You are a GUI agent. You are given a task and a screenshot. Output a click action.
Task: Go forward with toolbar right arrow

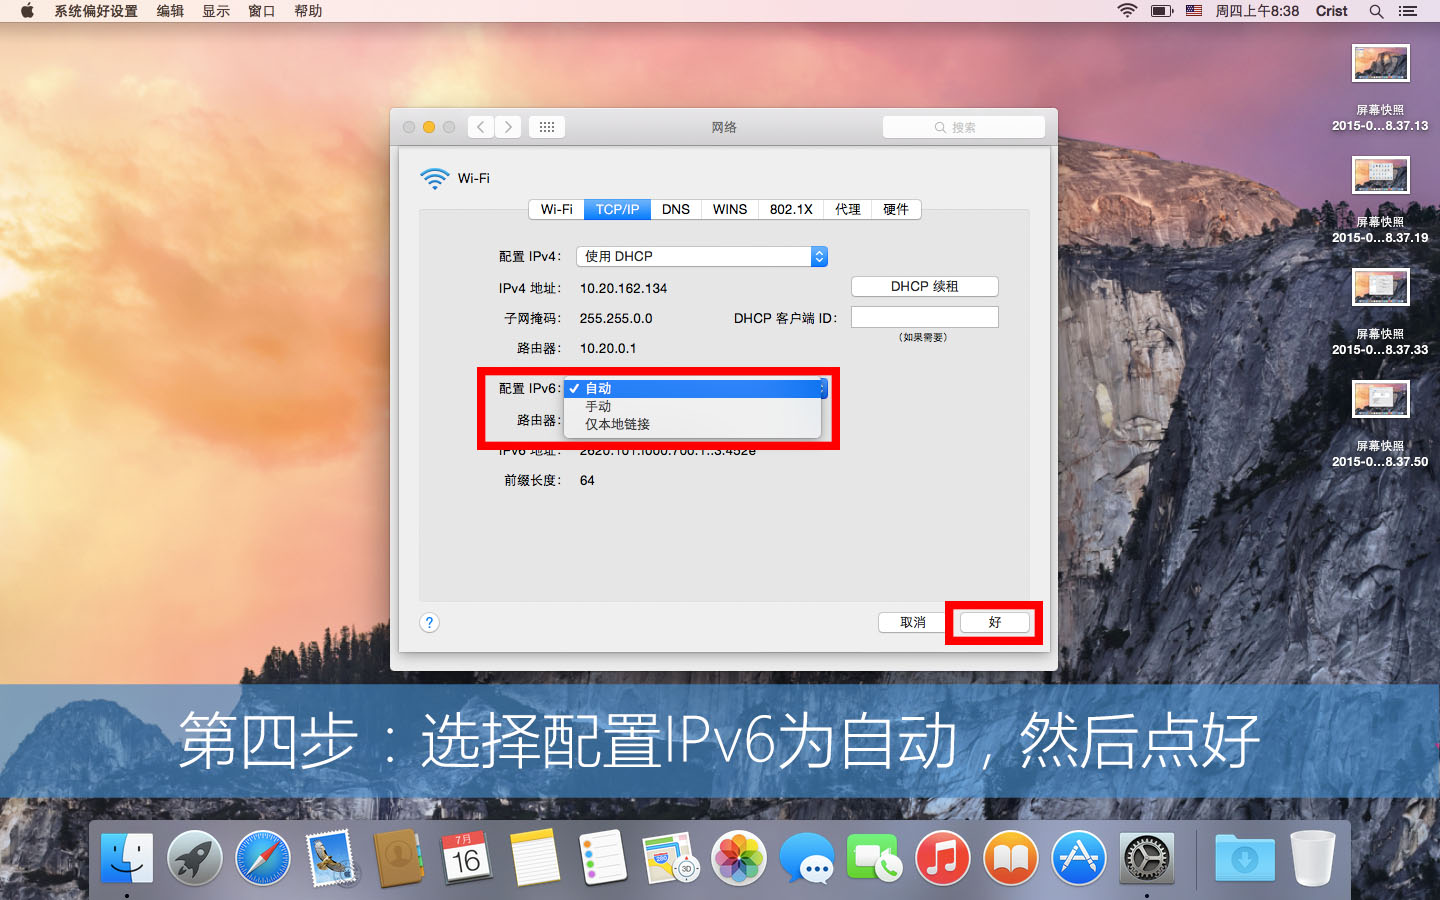tap(508, 127)
